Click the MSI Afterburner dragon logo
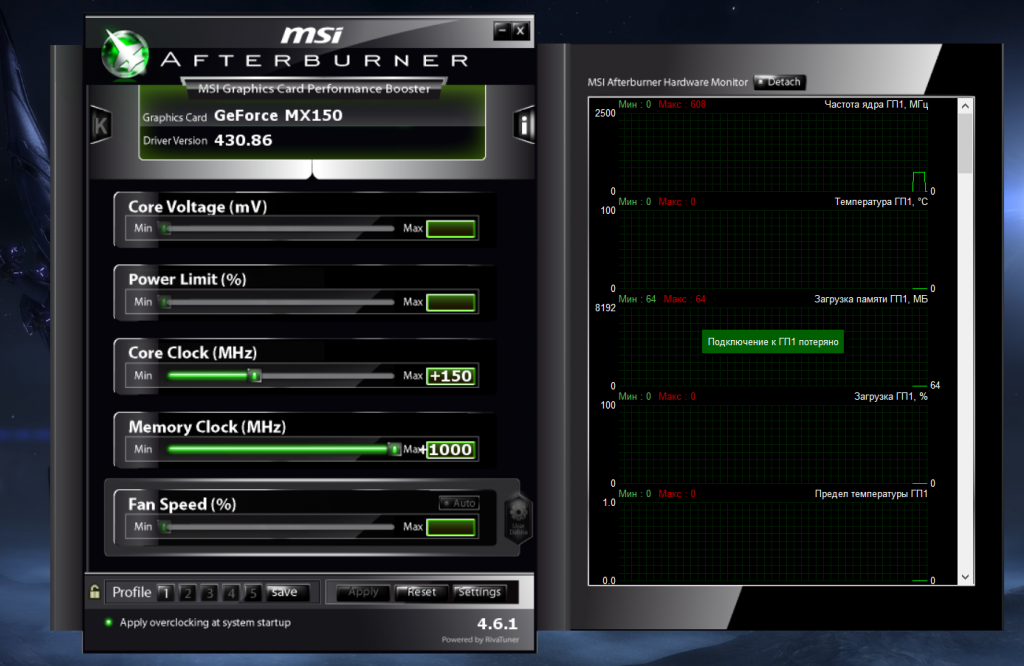 pyautogui.click(x=127, y=52)
